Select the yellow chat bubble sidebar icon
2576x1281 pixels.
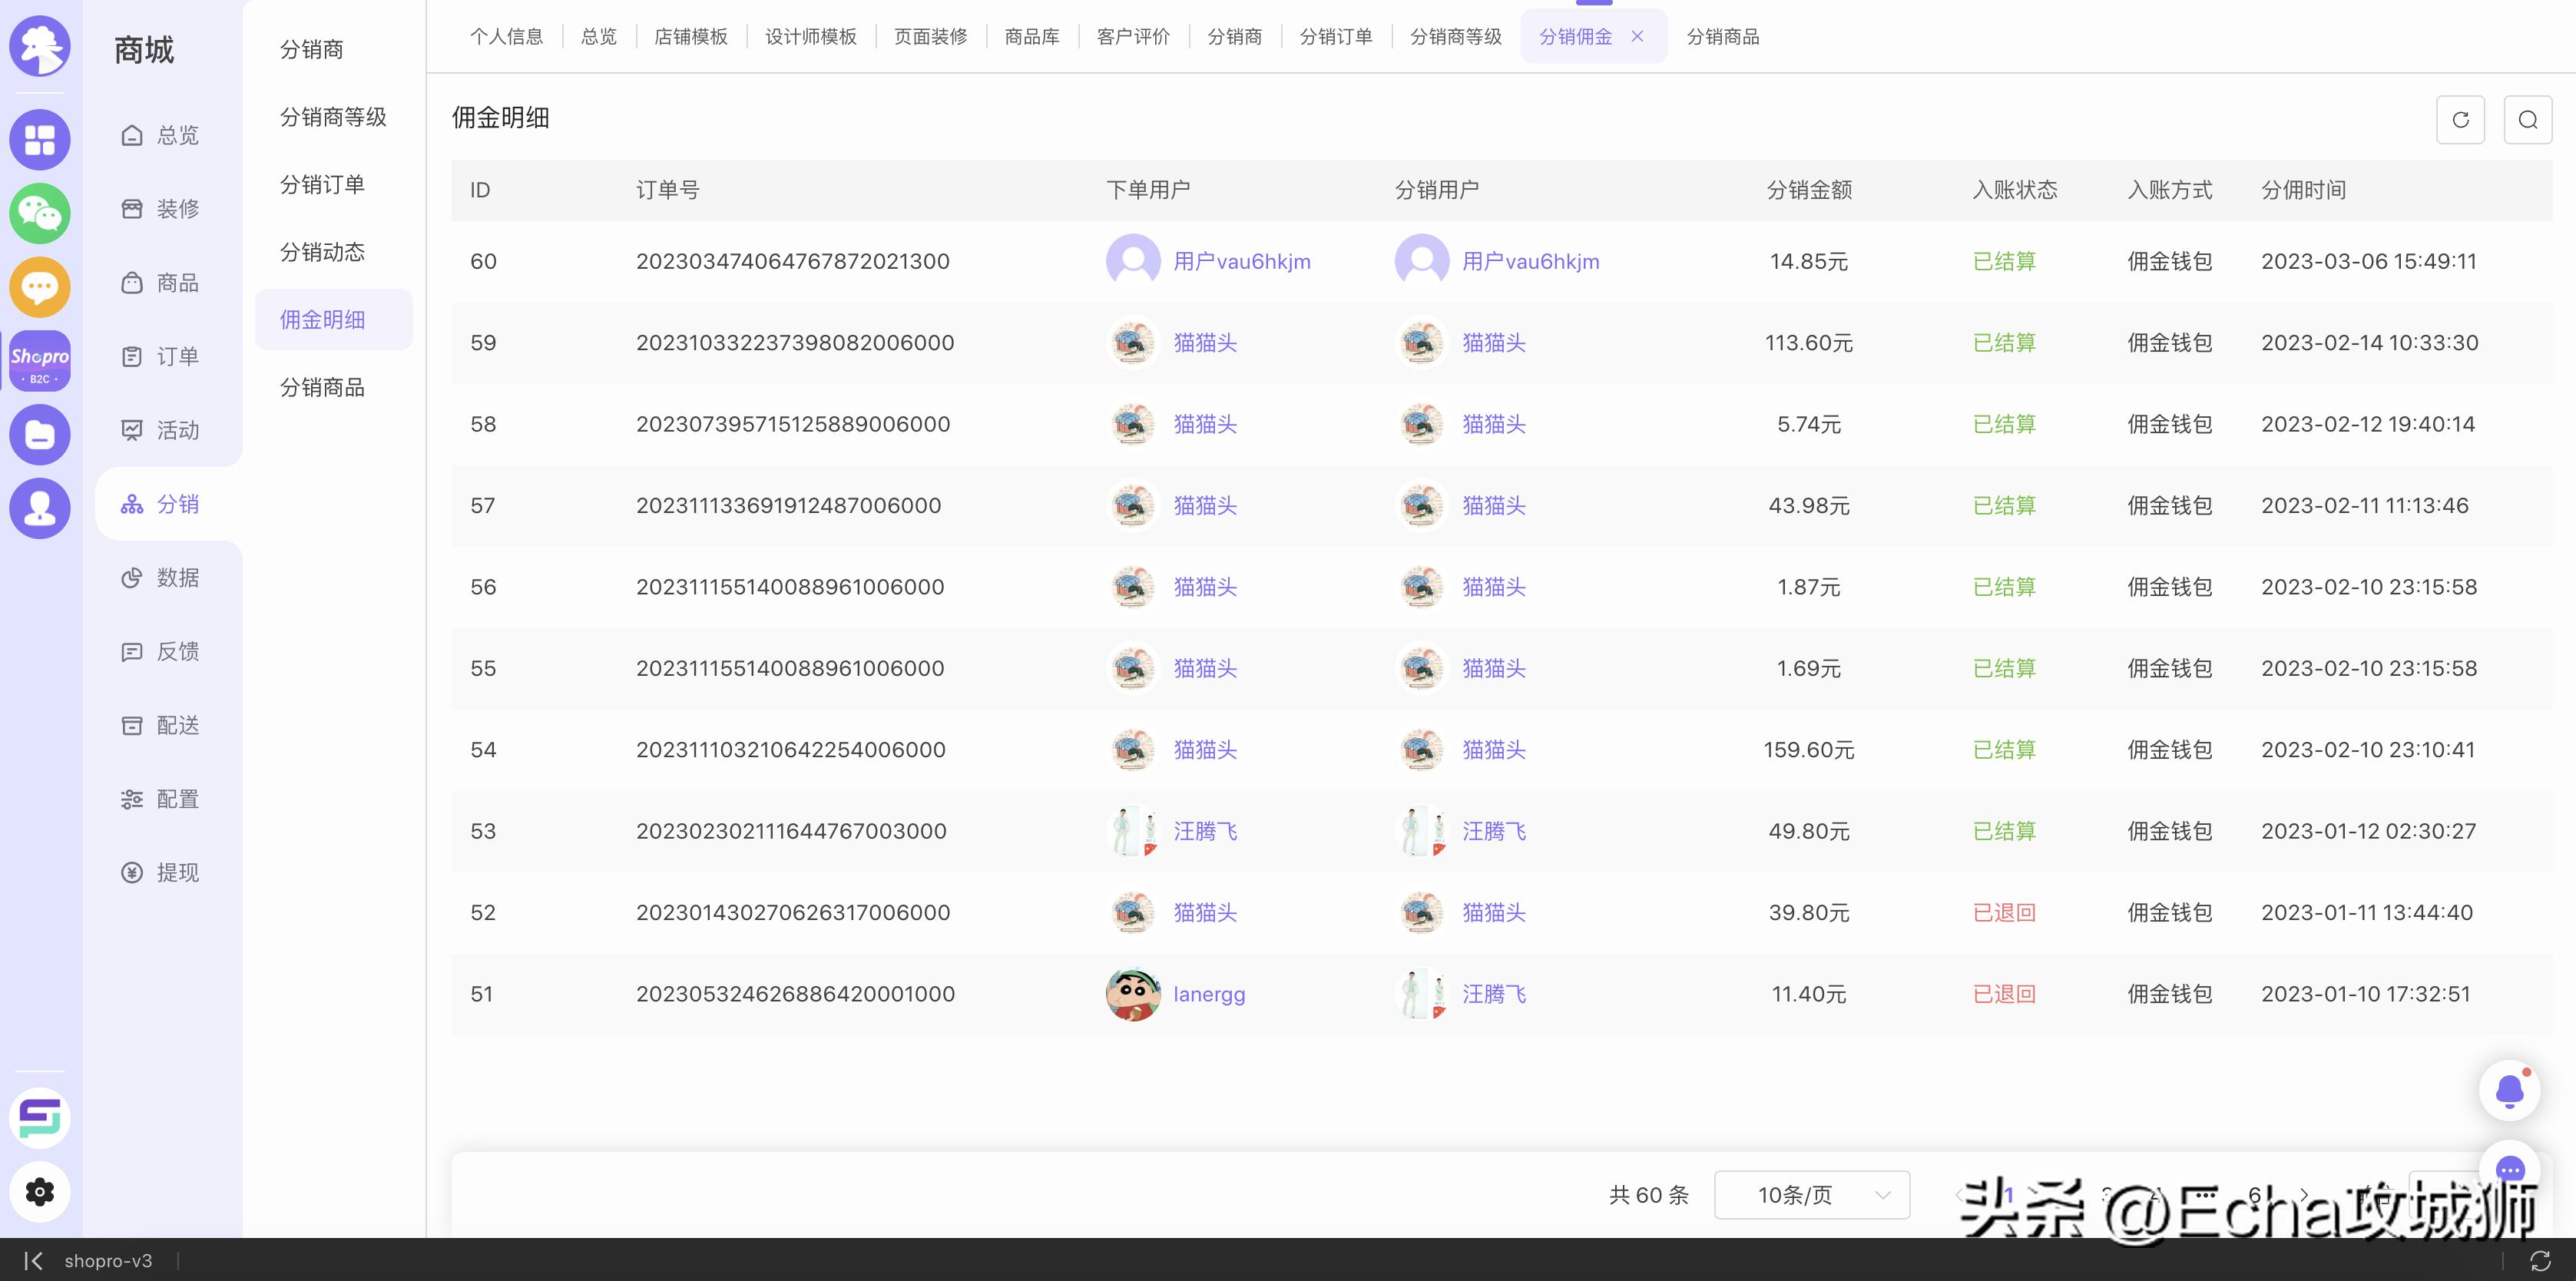[x=40, y=287]
